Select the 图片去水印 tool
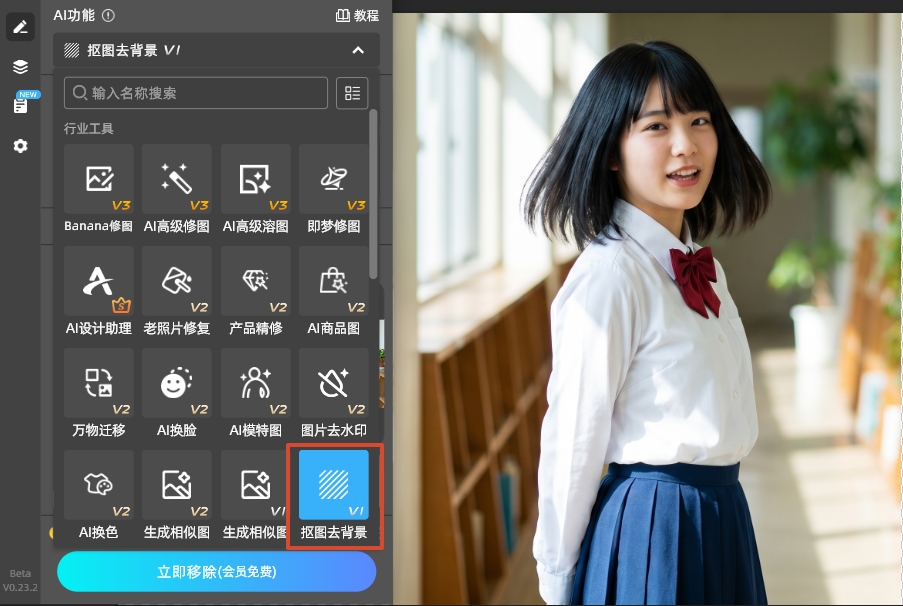 coord(334,393)
